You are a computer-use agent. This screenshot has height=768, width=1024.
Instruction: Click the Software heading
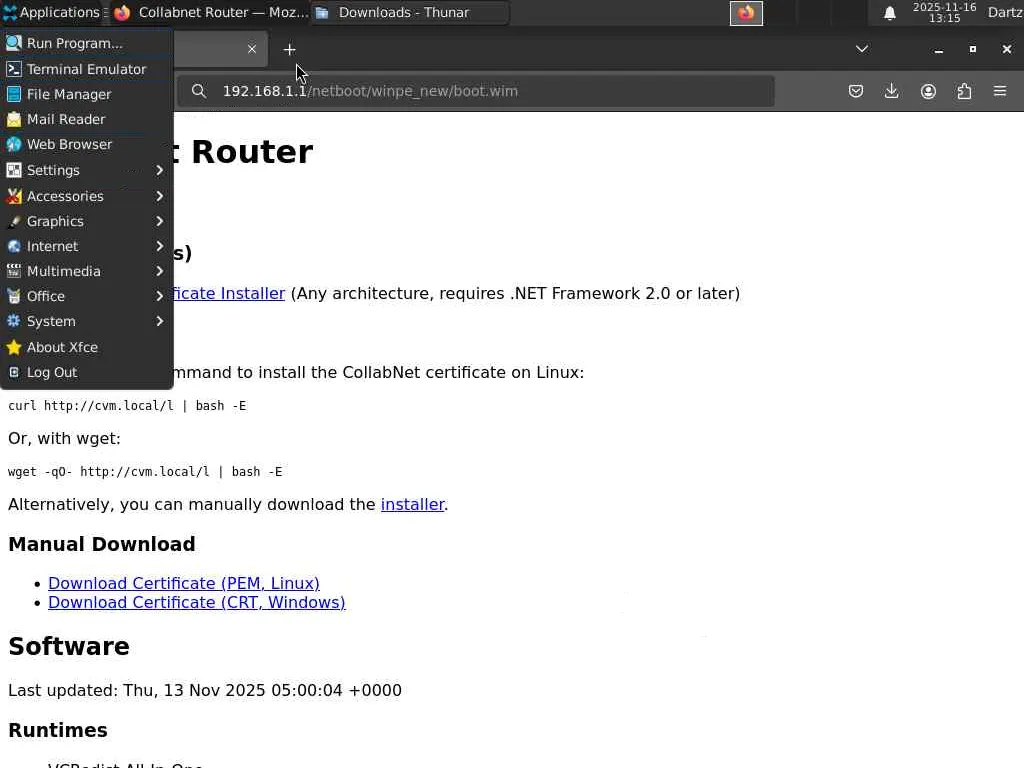pyautogui.click(x=69, y=646)
